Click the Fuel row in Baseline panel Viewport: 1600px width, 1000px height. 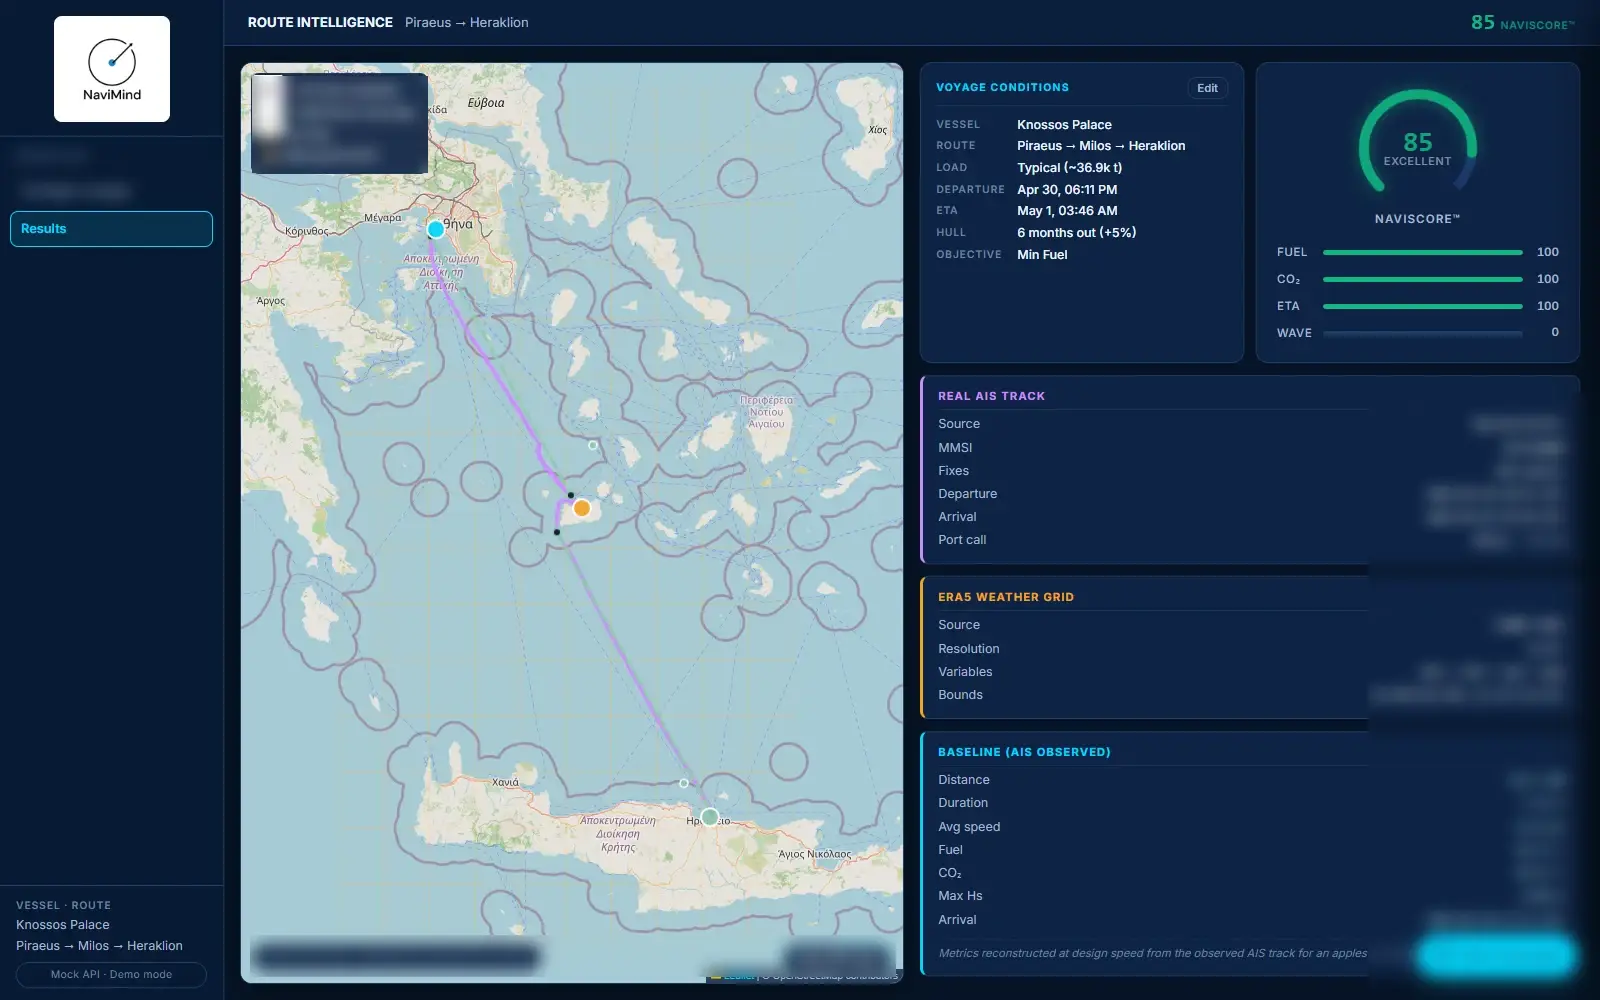(1249, 850)
